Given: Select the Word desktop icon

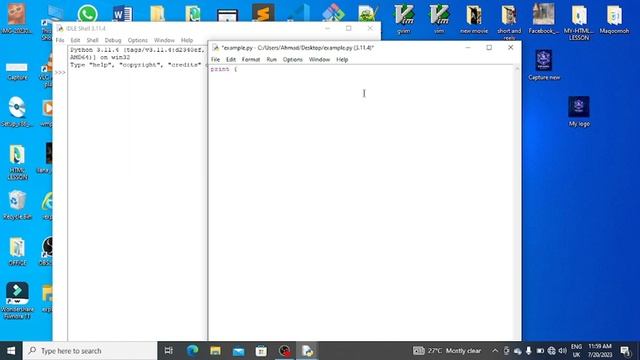Looking at the screenshot, I should pos(122,14).
